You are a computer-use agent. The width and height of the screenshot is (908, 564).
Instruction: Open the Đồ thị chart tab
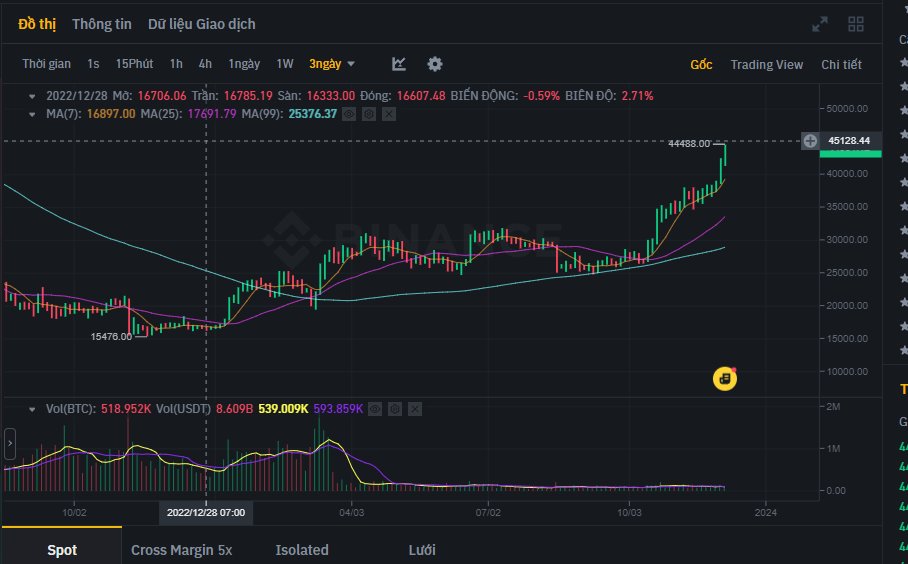coord(37,24)
